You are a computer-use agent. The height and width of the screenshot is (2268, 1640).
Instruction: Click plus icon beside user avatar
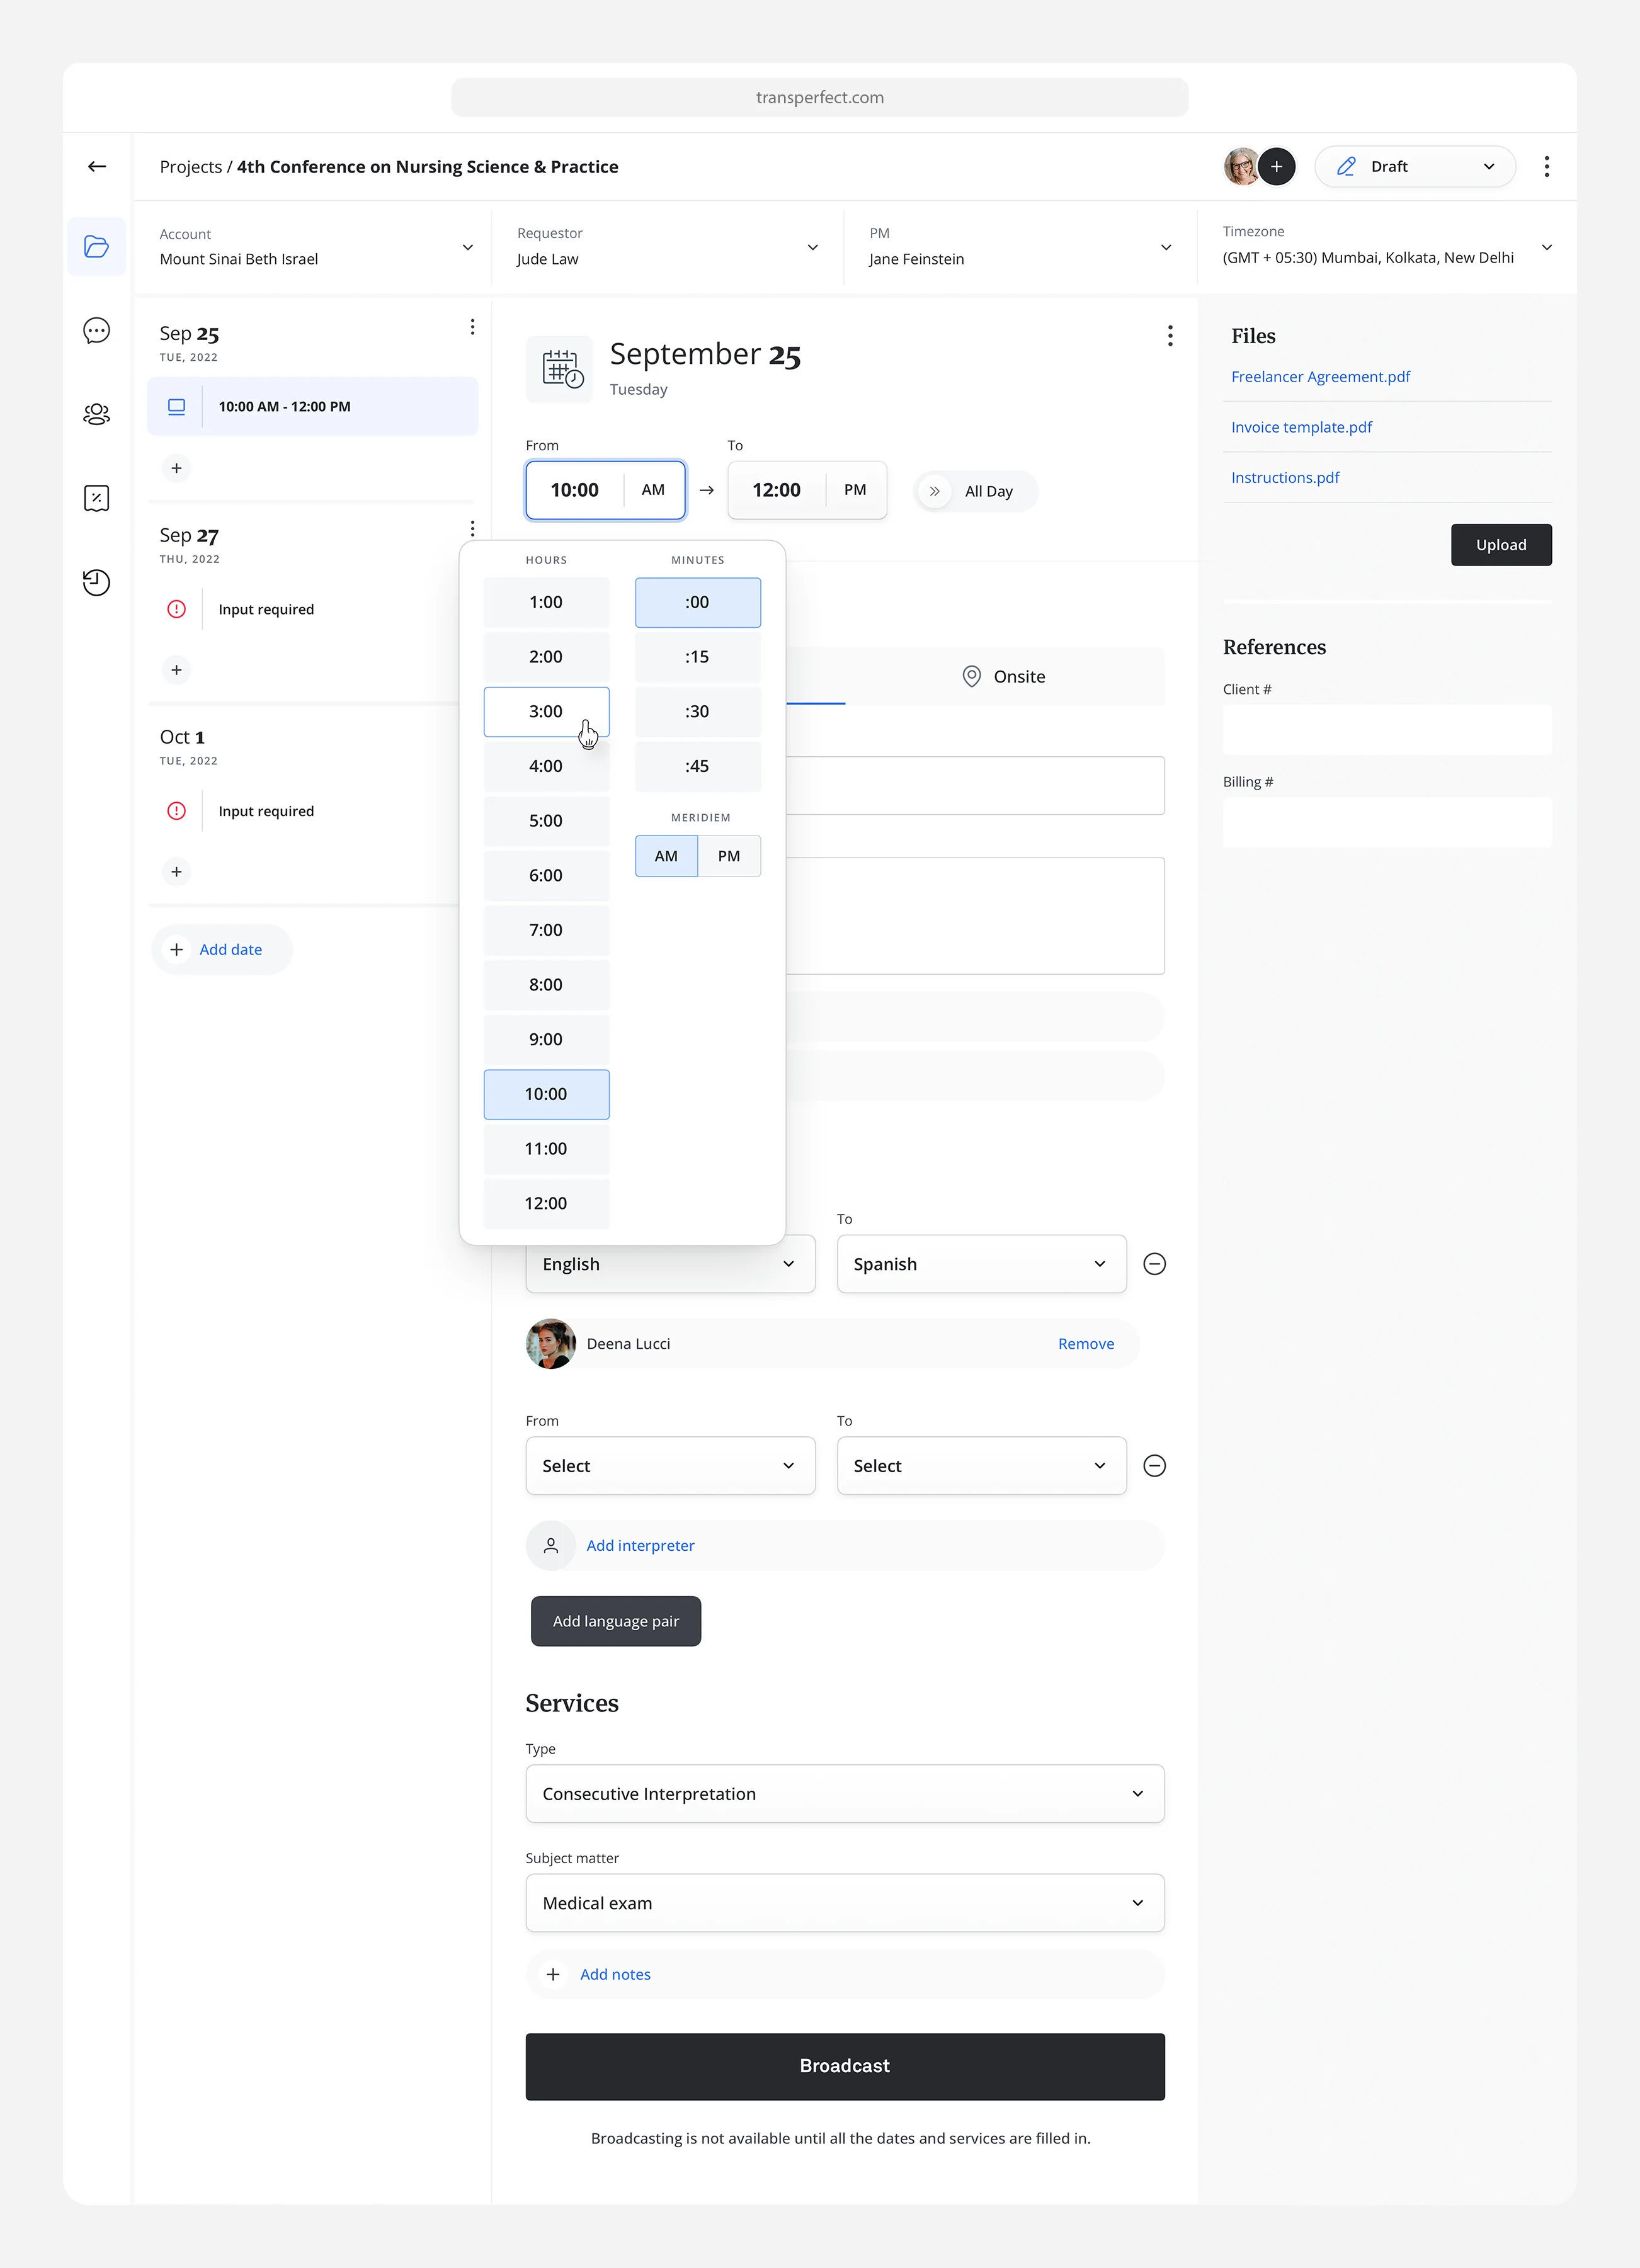(x=1276, y=167)
